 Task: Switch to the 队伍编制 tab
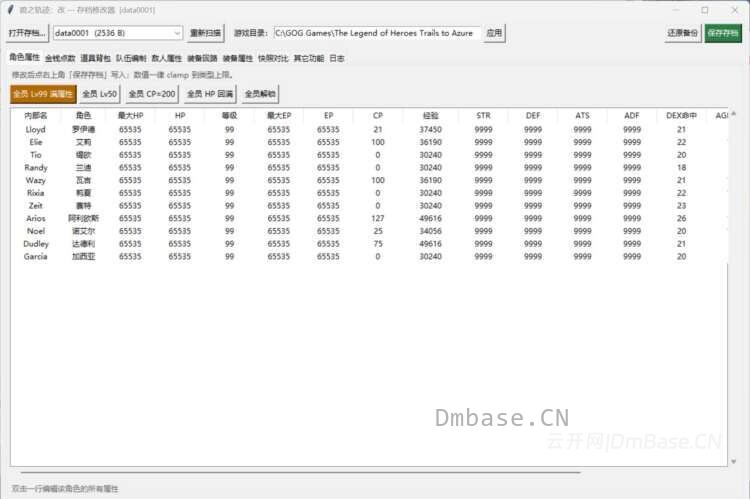131,58
